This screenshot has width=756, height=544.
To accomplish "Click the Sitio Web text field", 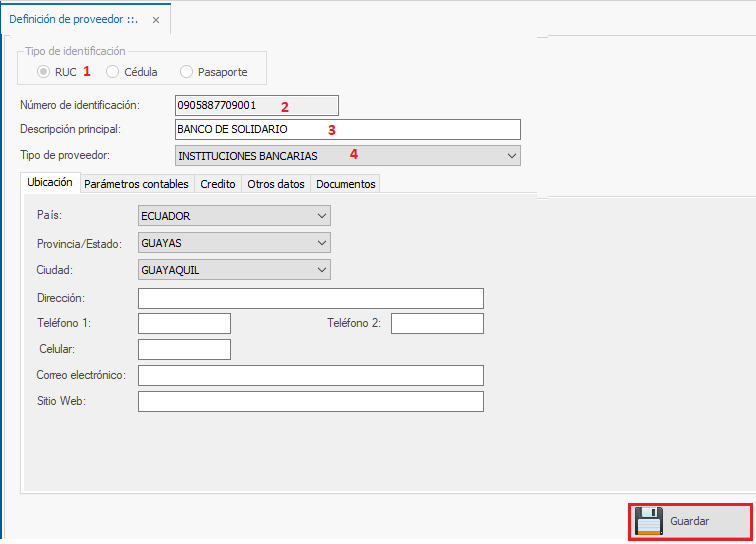I will click(310, 401).
